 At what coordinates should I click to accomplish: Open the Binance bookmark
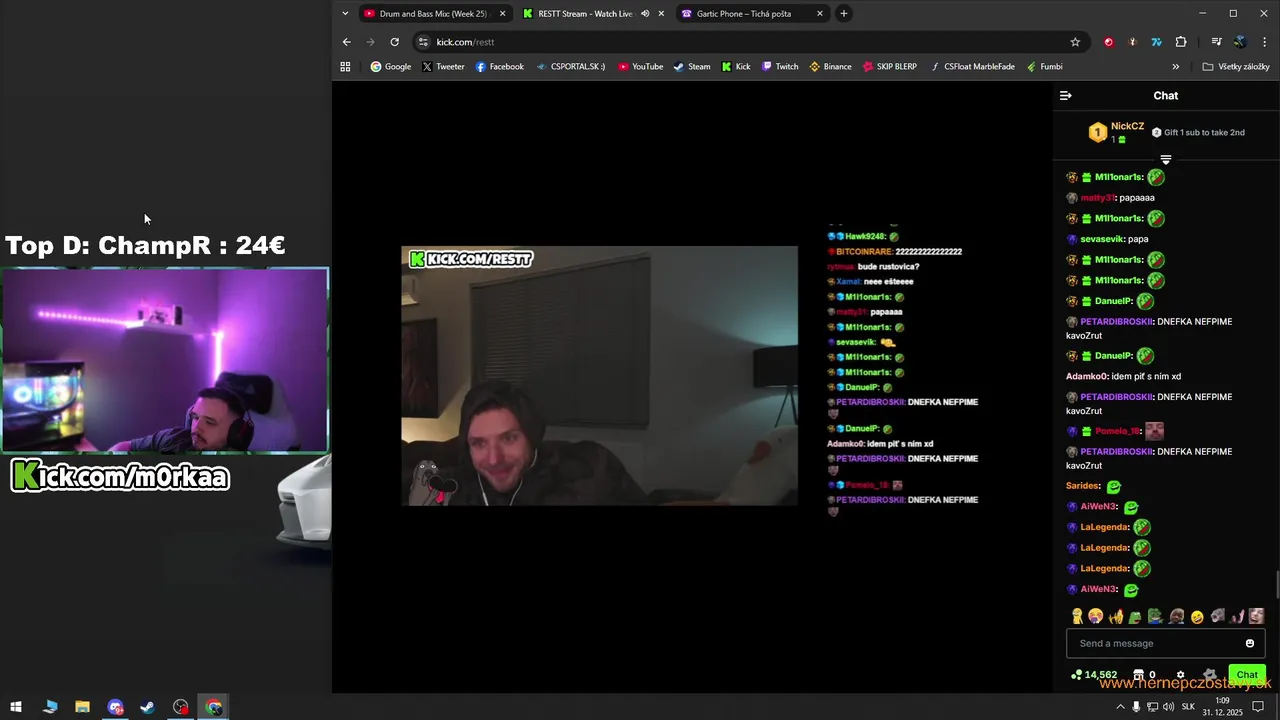pyautogui.click(x=830, y=67)
